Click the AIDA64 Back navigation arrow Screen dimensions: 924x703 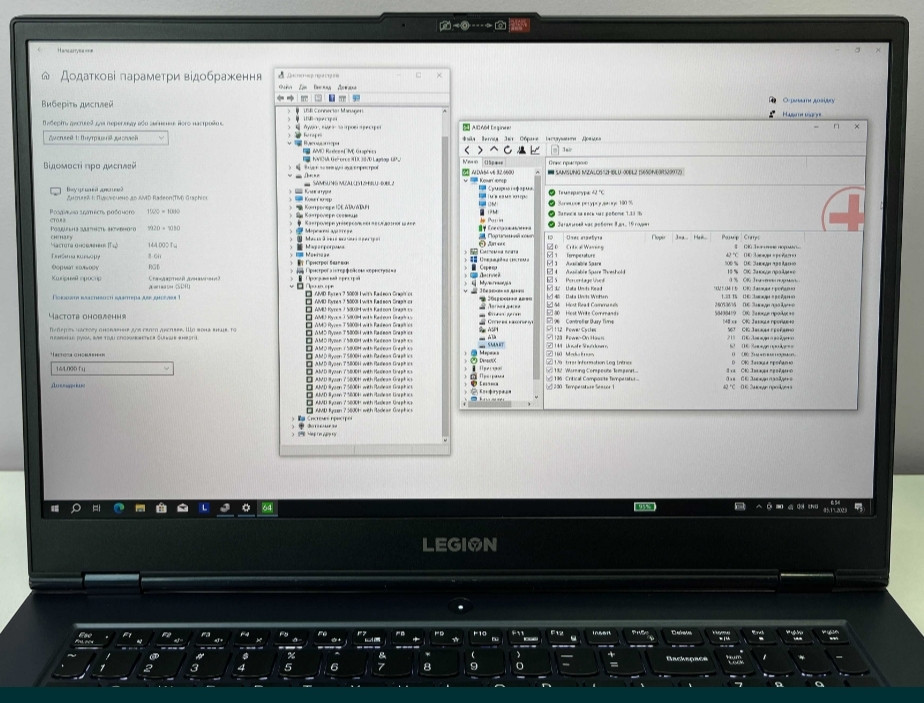(467, 150)
